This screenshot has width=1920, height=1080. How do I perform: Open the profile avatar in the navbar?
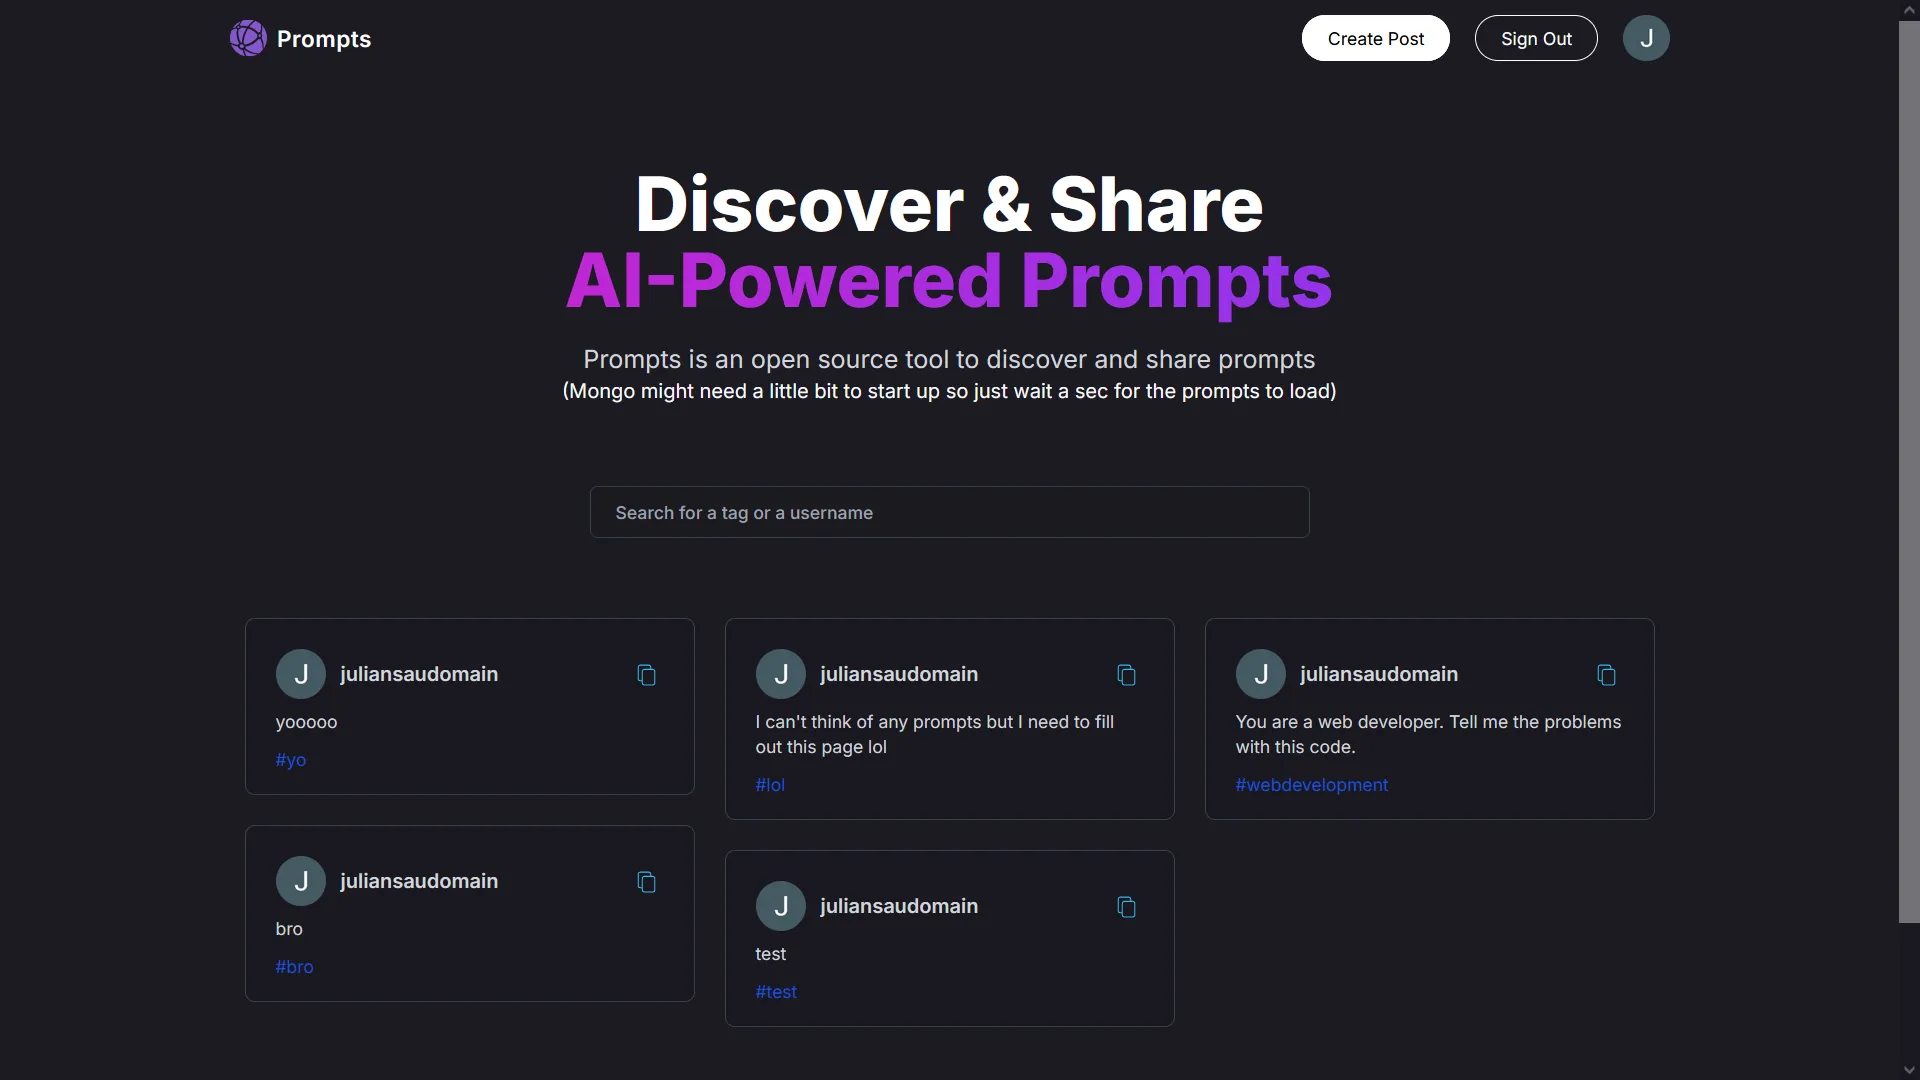(x=1645, y=38)
